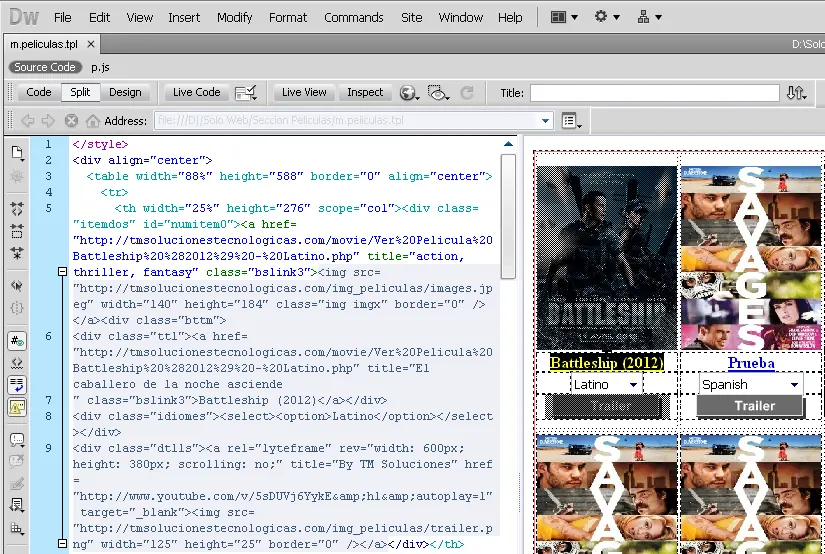Toggle Live View button
The height and width of the screenshot is (554, 825).
click(304, 92)
